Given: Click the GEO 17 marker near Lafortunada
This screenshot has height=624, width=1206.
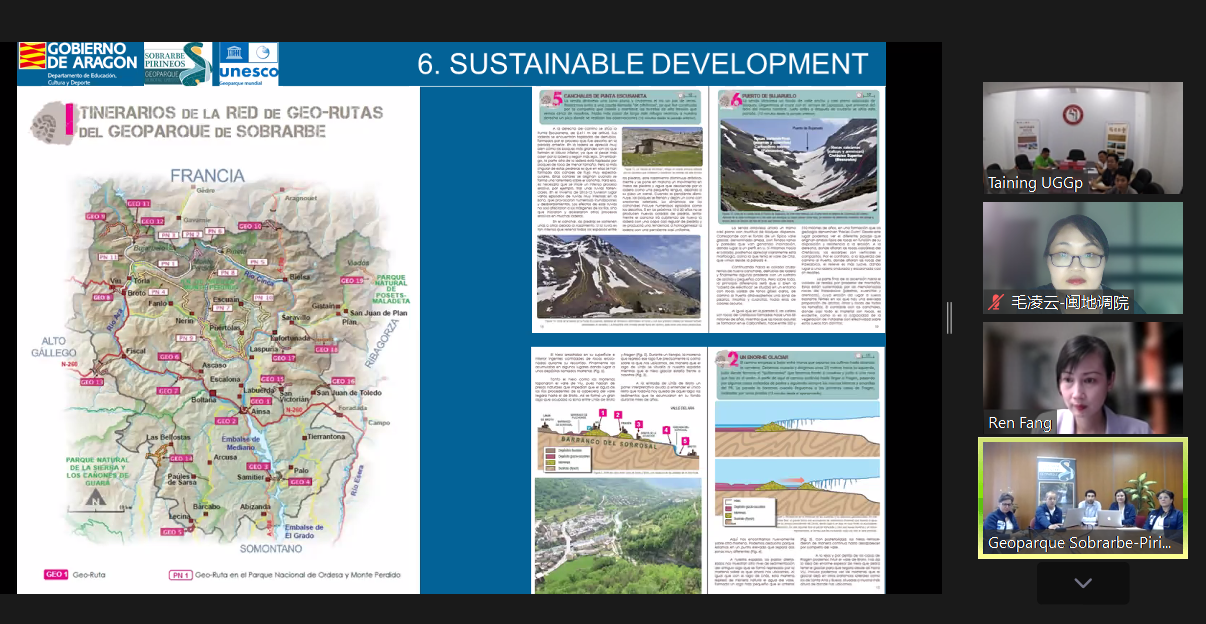Looking at the screenshot, I should click(285, 357).
